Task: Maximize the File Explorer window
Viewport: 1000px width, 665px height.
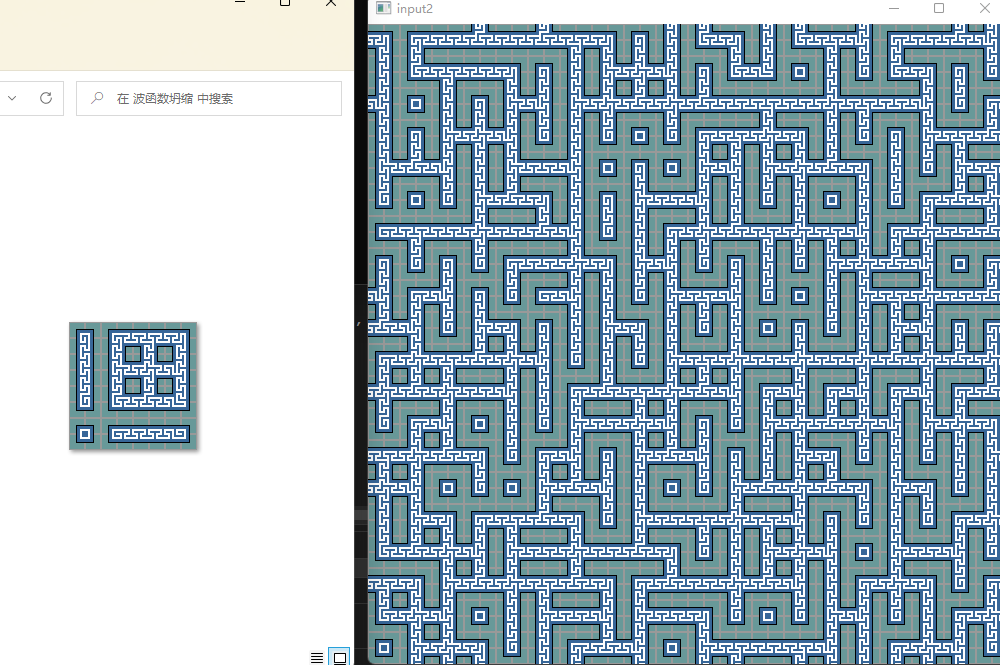Action: (285, 4)
